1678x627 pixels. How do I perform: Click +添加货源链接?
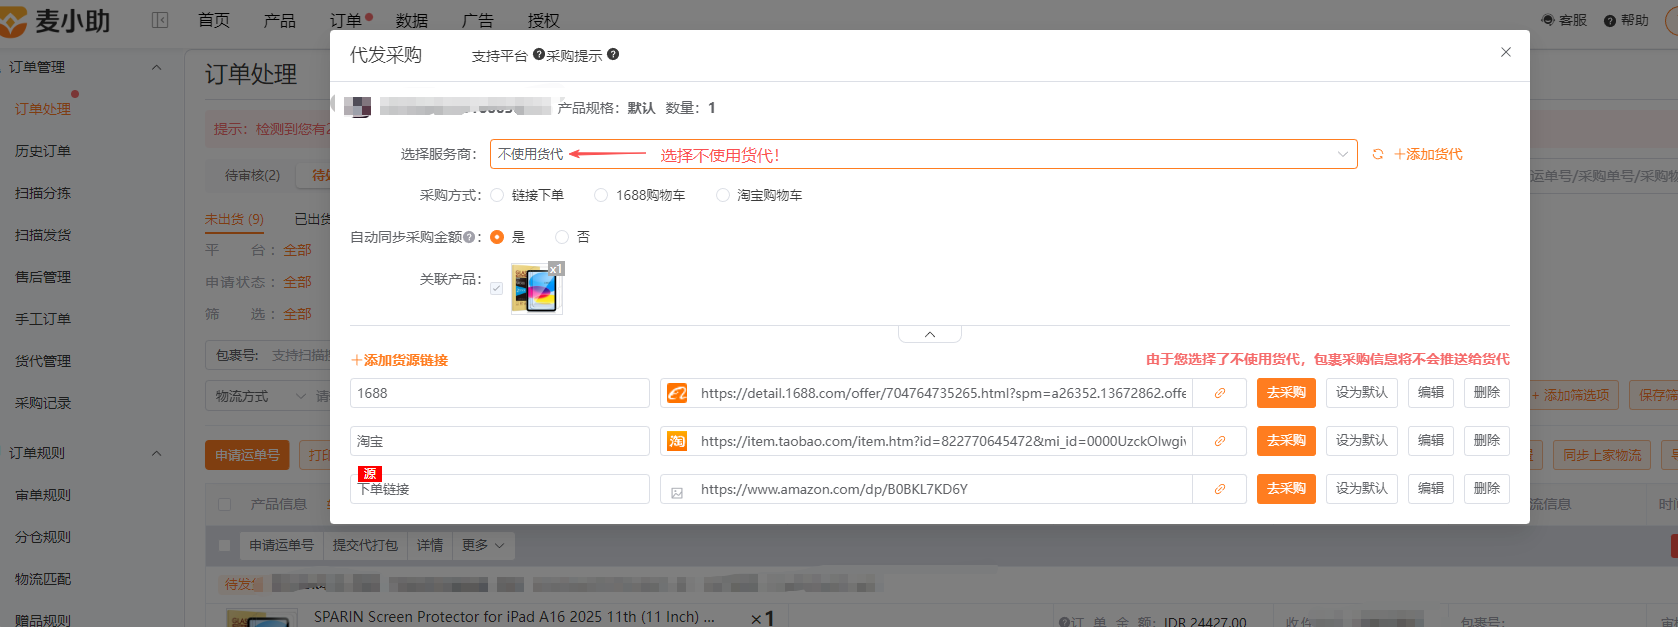tap(399, 360)
